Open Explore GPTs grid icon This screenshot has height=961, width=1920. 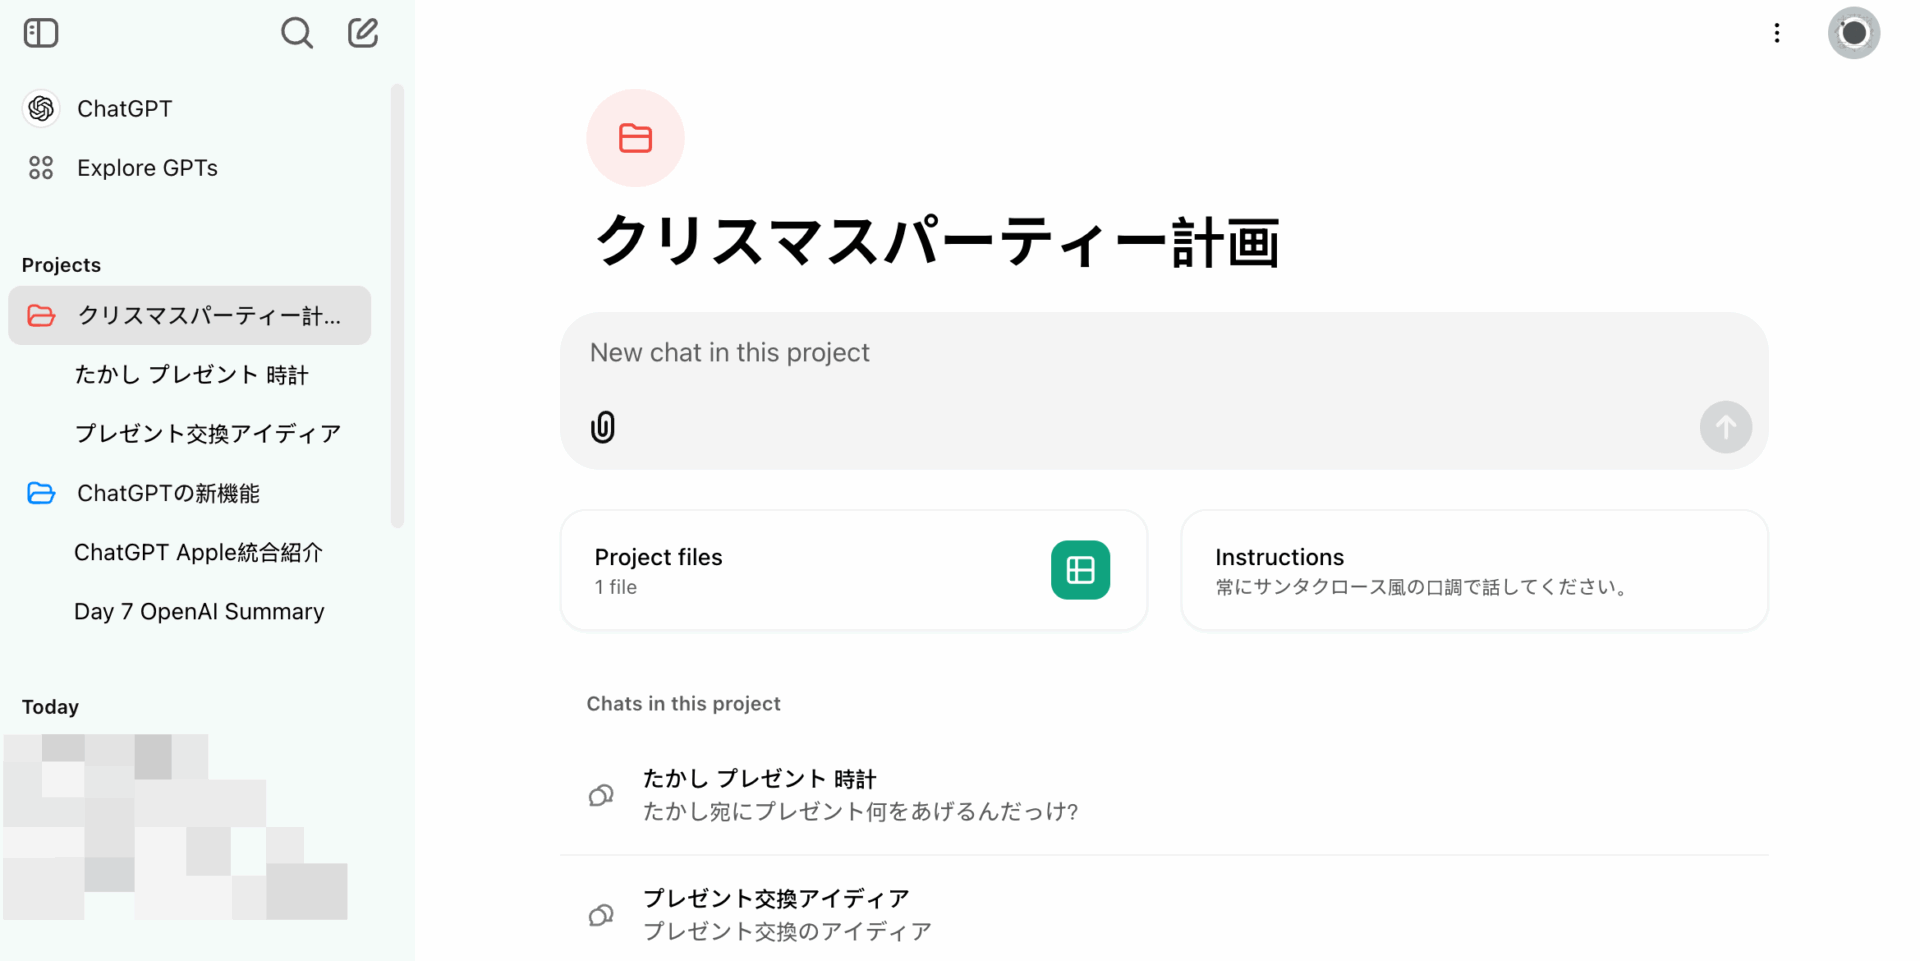pos(41,168)
